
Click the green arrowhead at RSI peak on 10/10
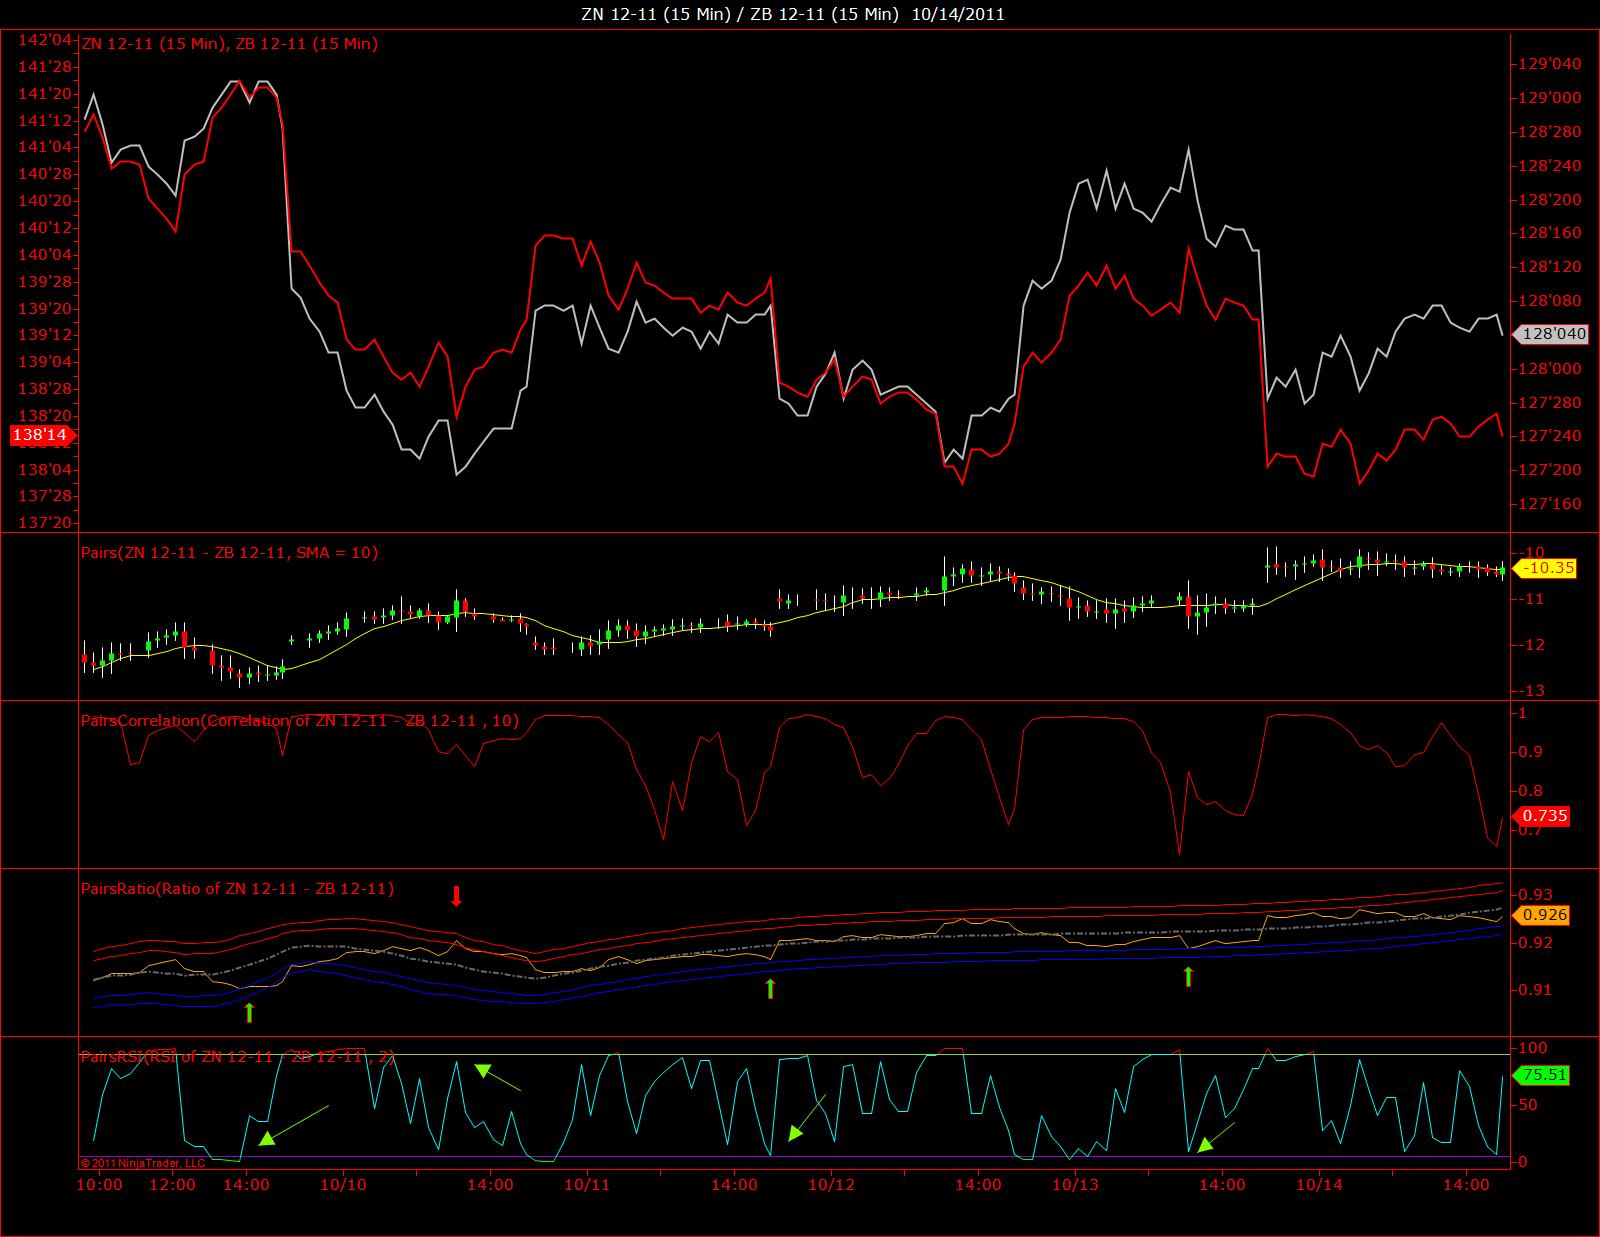pyautogui.click(x=483, y=1070)
